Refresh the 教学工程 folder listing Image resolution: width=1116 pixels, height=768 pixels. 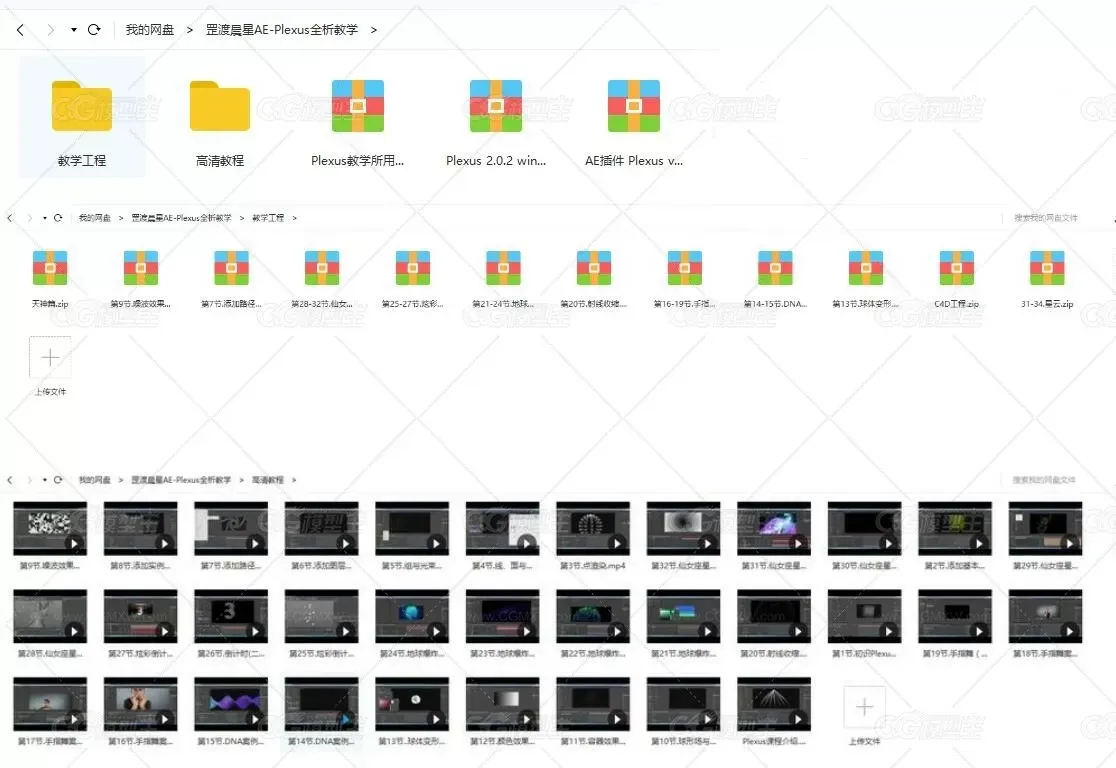point(58,218)
